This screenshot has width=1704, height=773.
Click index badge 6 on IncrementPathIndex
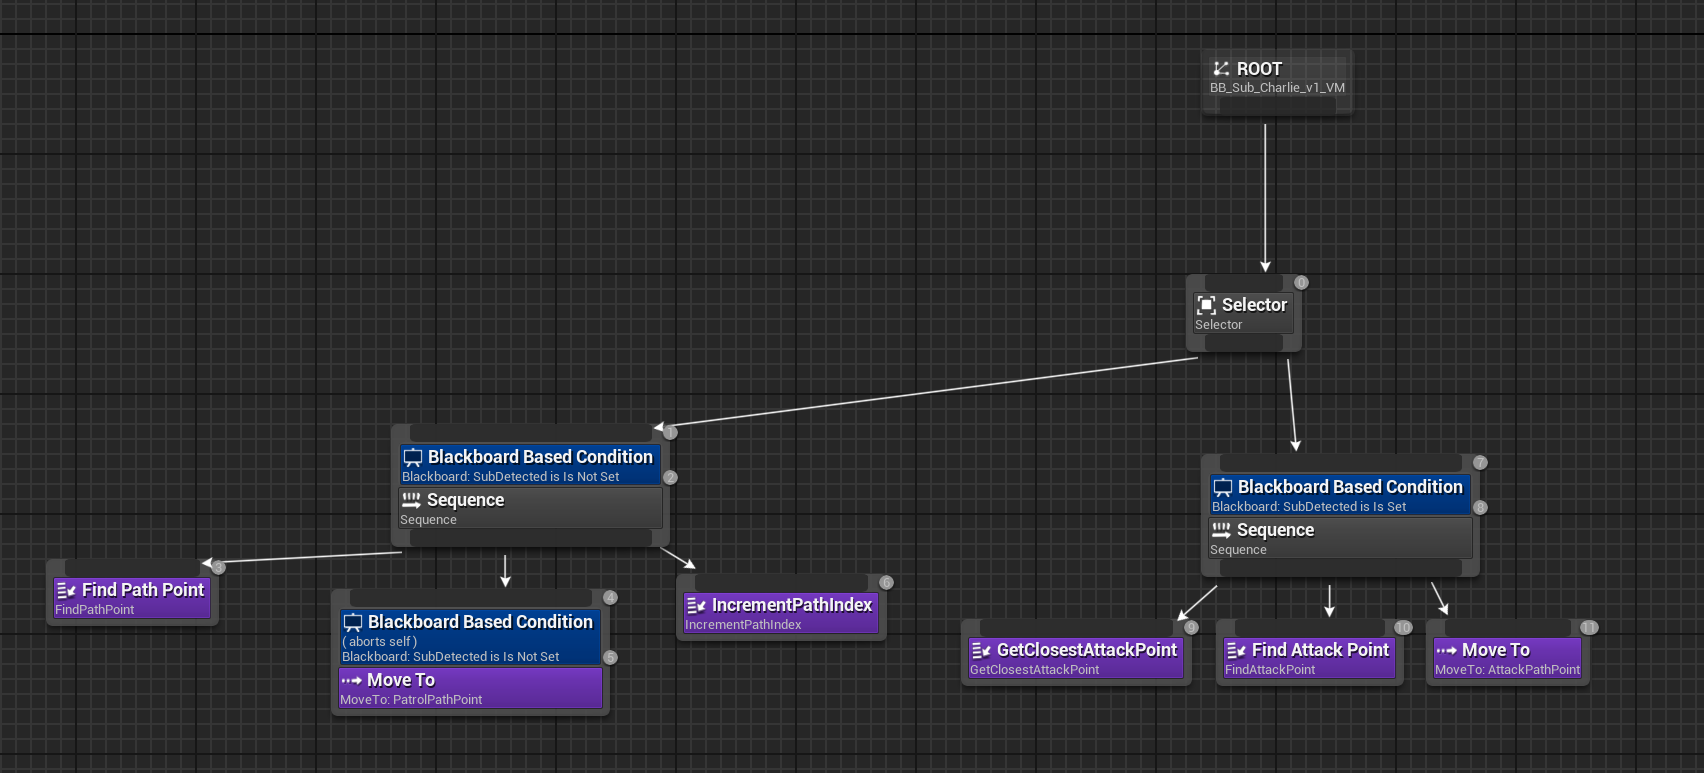coord(886,582)
